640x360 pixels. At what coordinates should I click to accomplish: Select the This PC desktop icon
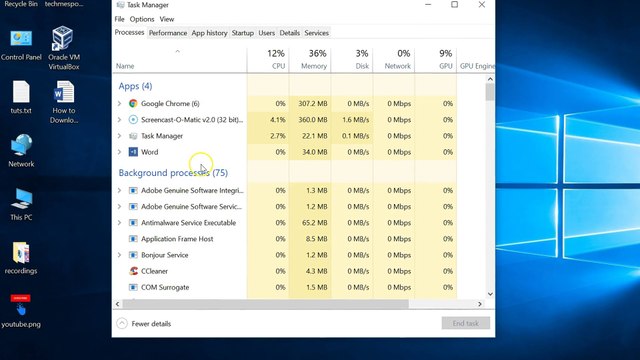21,204
